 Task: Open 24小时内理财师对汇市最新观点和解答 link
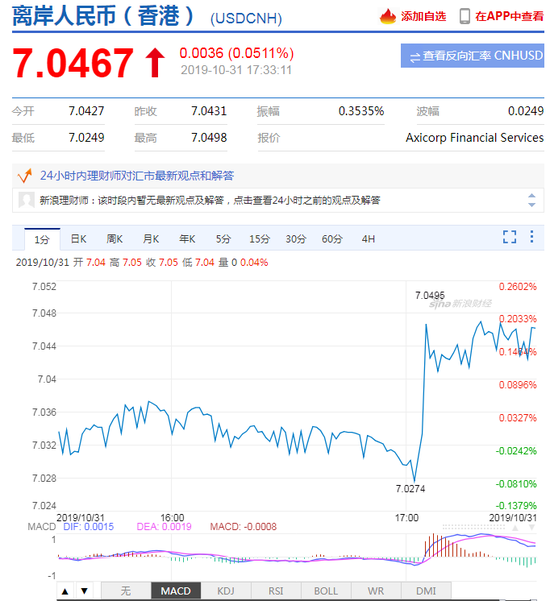coord(137,176)
